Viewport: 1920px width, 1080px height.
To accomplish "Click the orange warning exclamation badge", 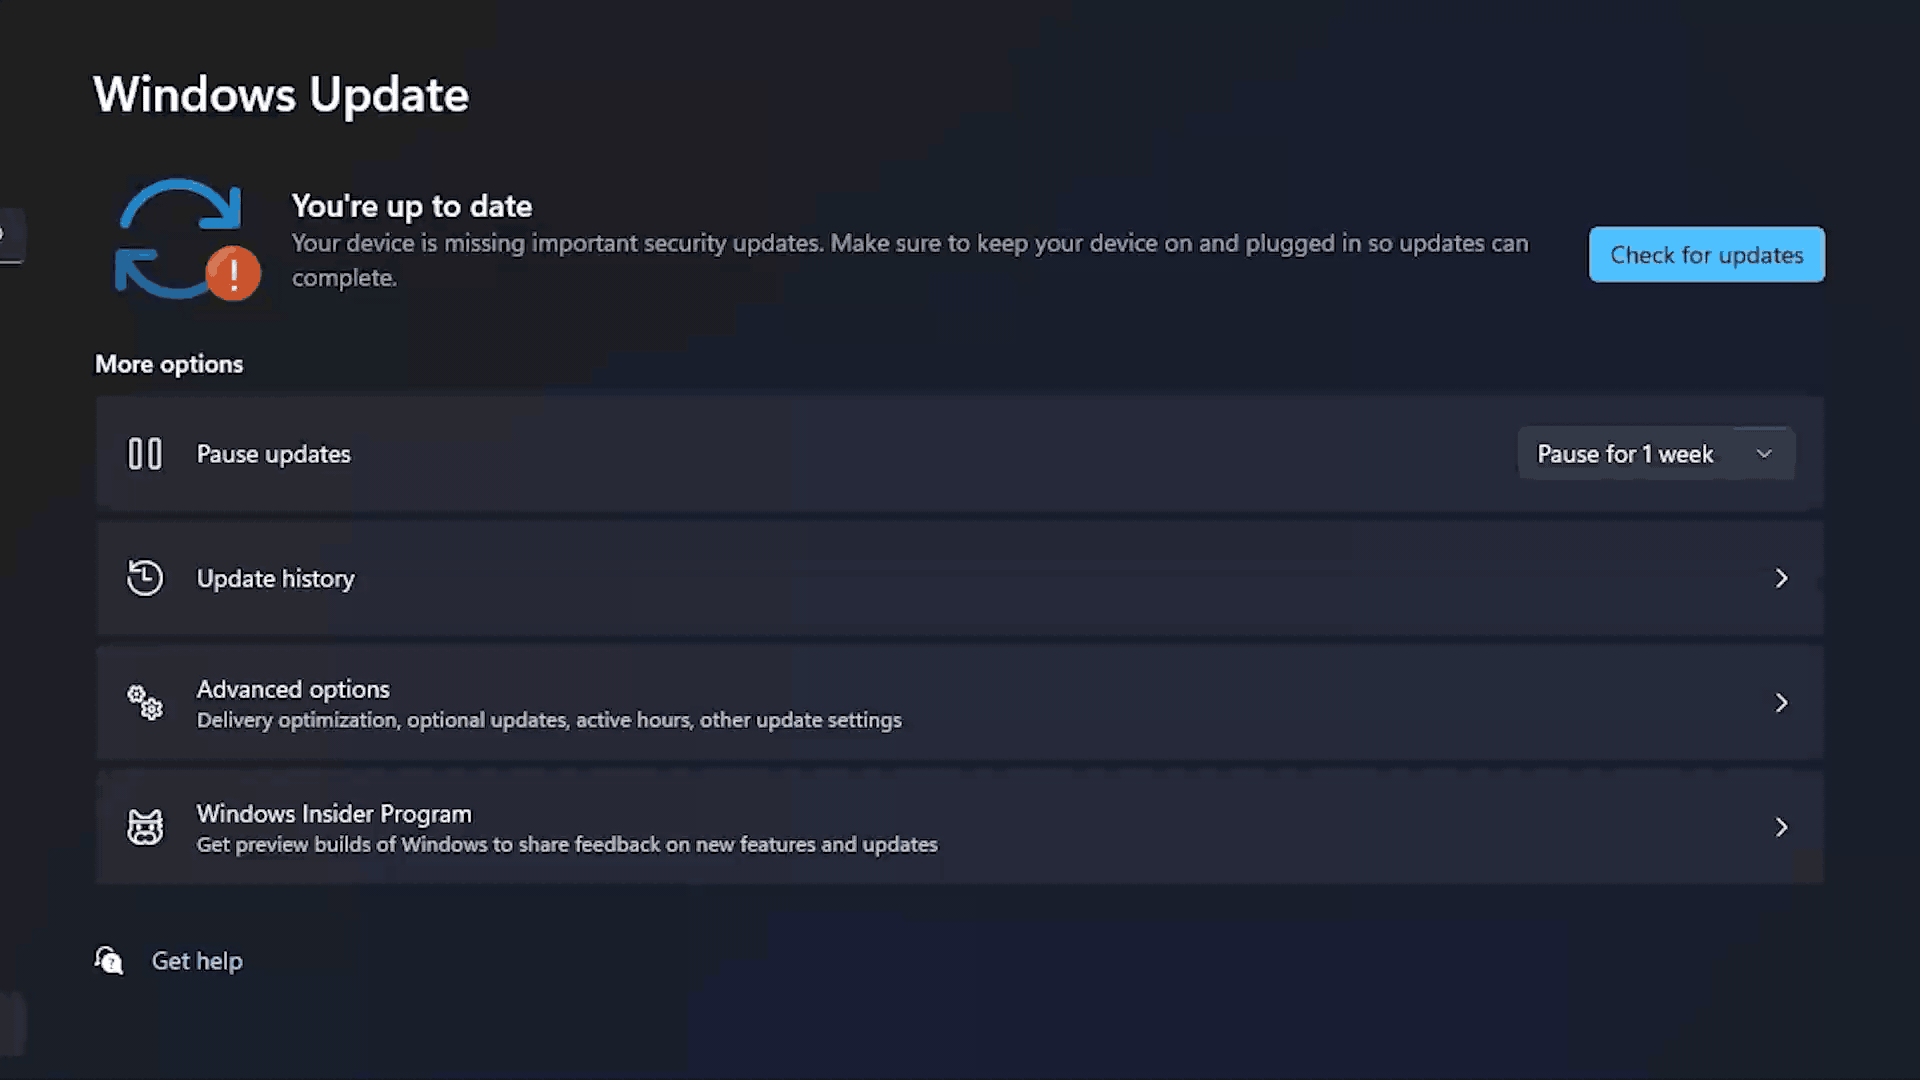I will click(233, 273).
